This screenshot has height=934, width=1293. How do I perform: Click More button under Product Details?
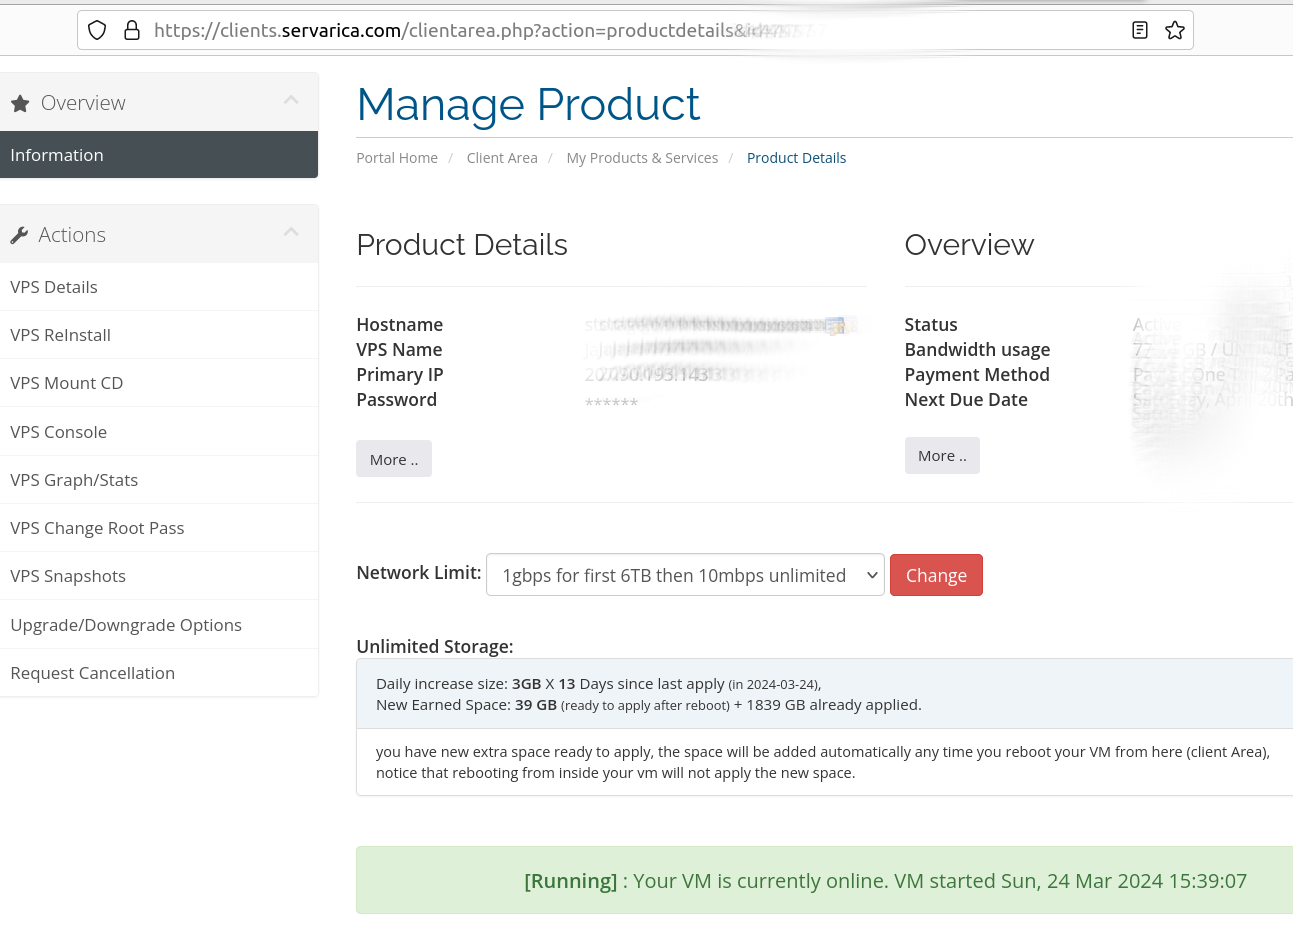tap(394, 459)
